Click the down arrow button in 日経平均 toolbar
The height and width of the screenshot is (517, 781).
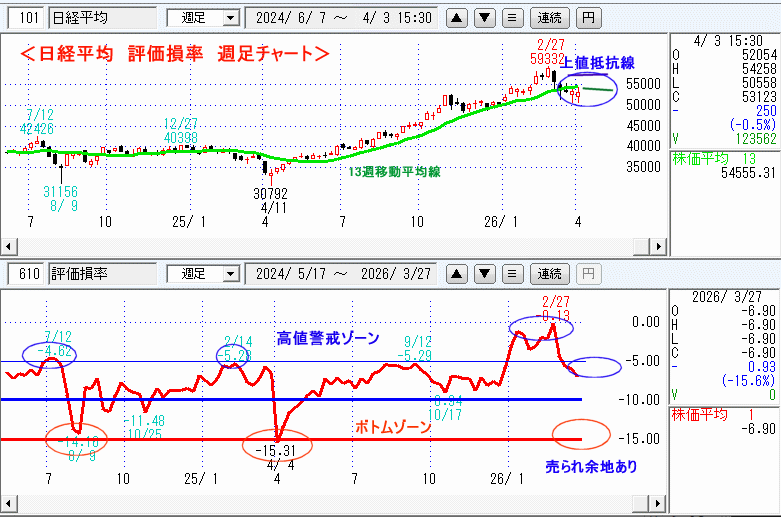[484, 18]
